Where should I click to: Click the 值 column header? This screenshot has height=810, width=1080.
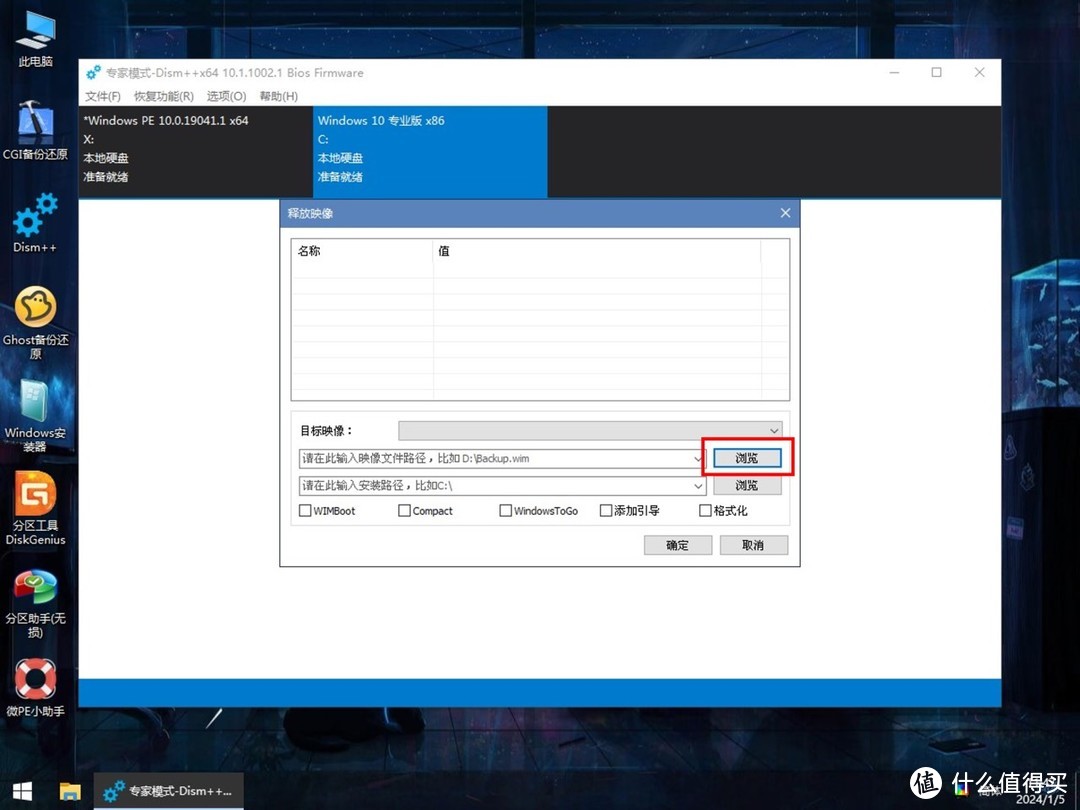tap(596, 251)
